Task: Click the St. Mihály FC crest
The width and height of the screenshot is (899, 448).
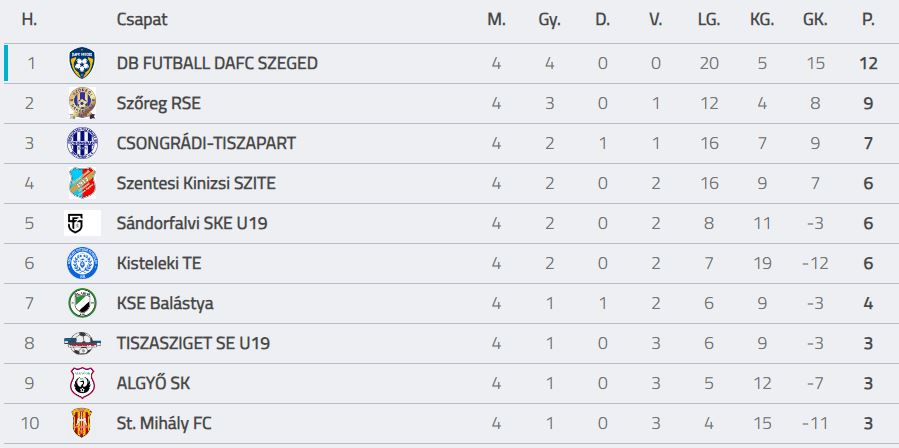Action: (x=82, y=423)
